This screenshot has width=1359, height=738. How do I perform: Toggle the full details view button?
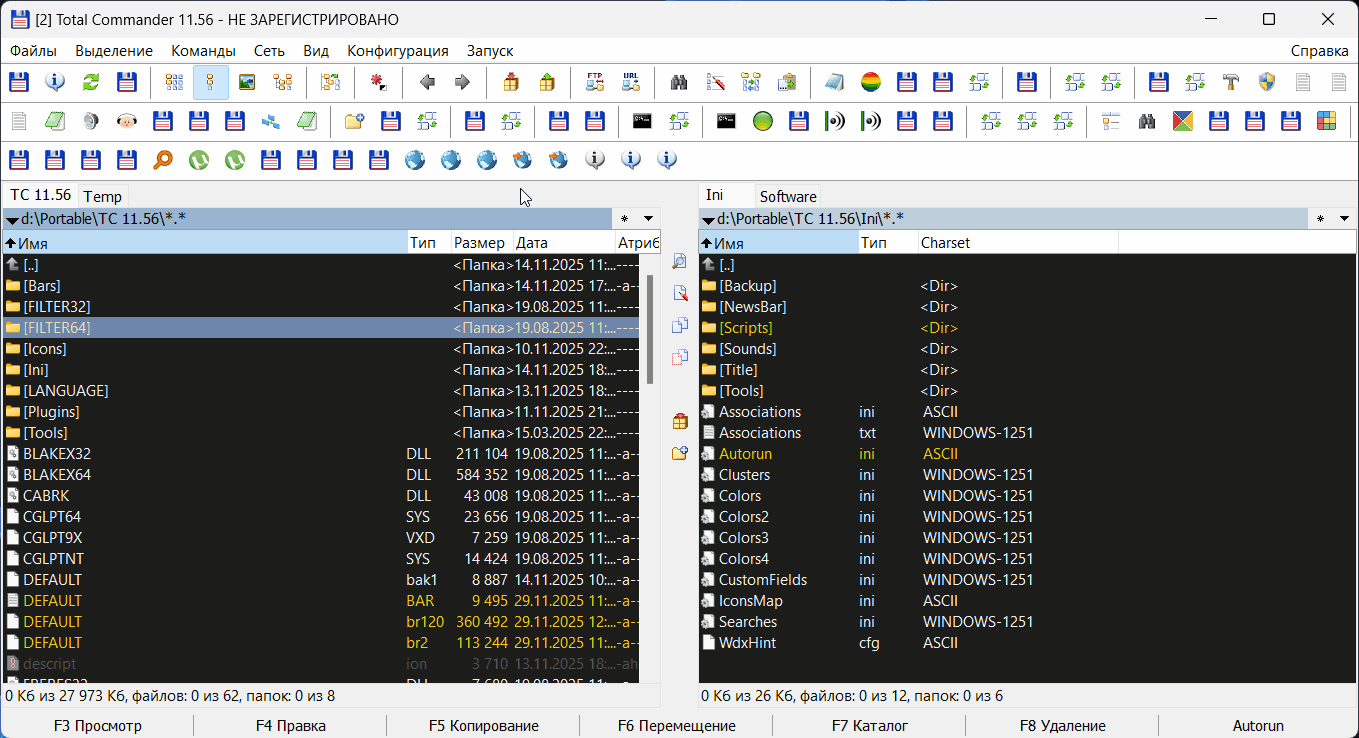174,82
